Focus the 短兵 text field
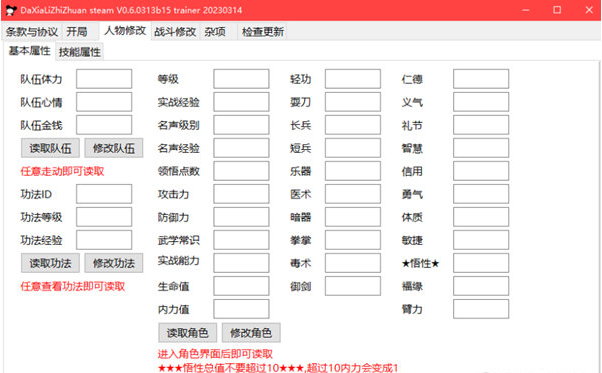This screenshot has width=602, height=373. click(353, 148)
